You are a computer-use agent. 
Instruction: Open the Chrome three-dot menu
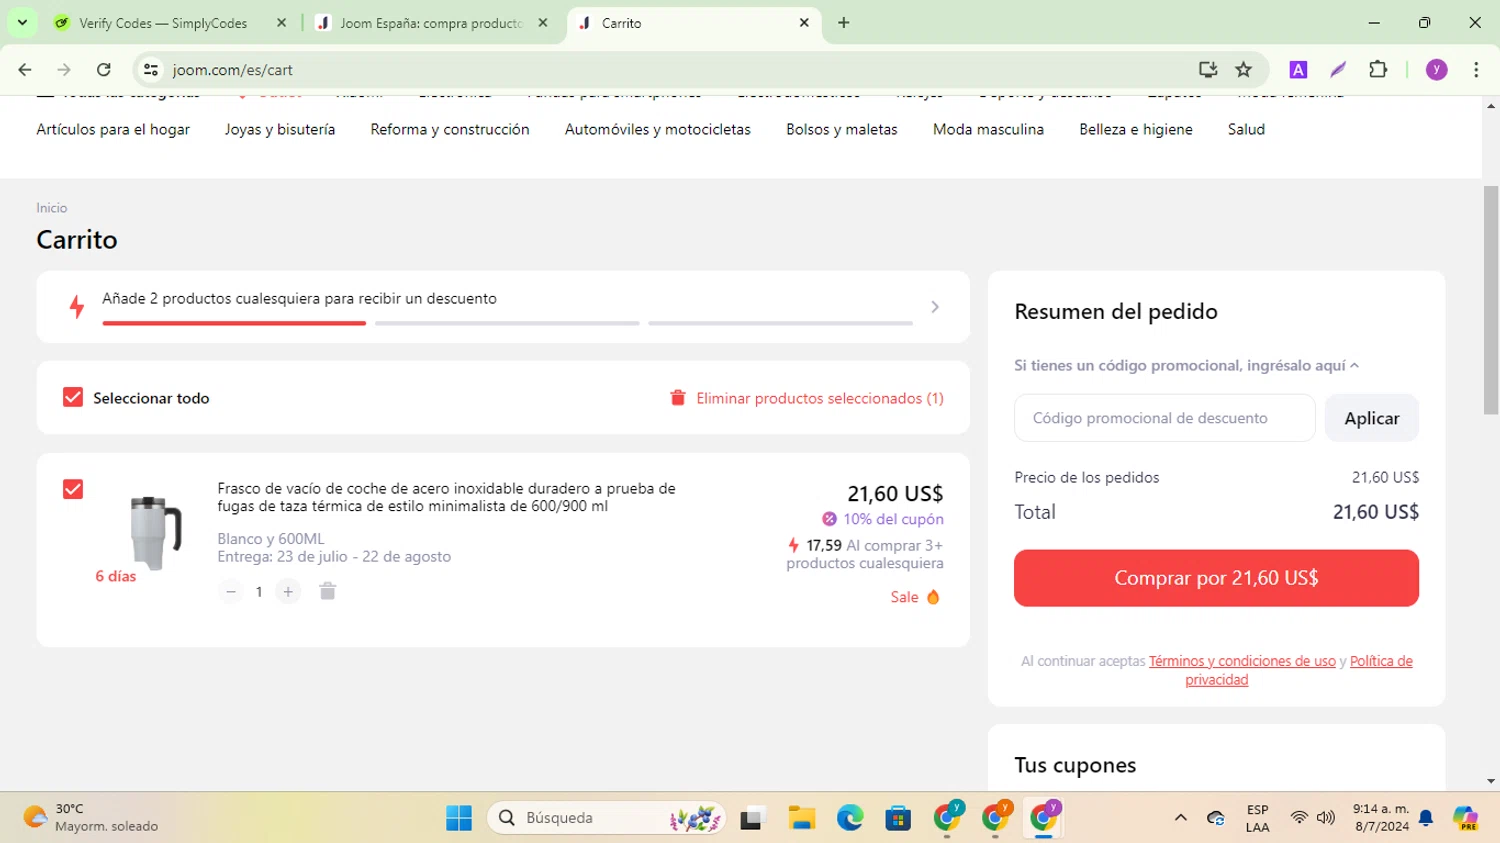[x=1476, y=69]
